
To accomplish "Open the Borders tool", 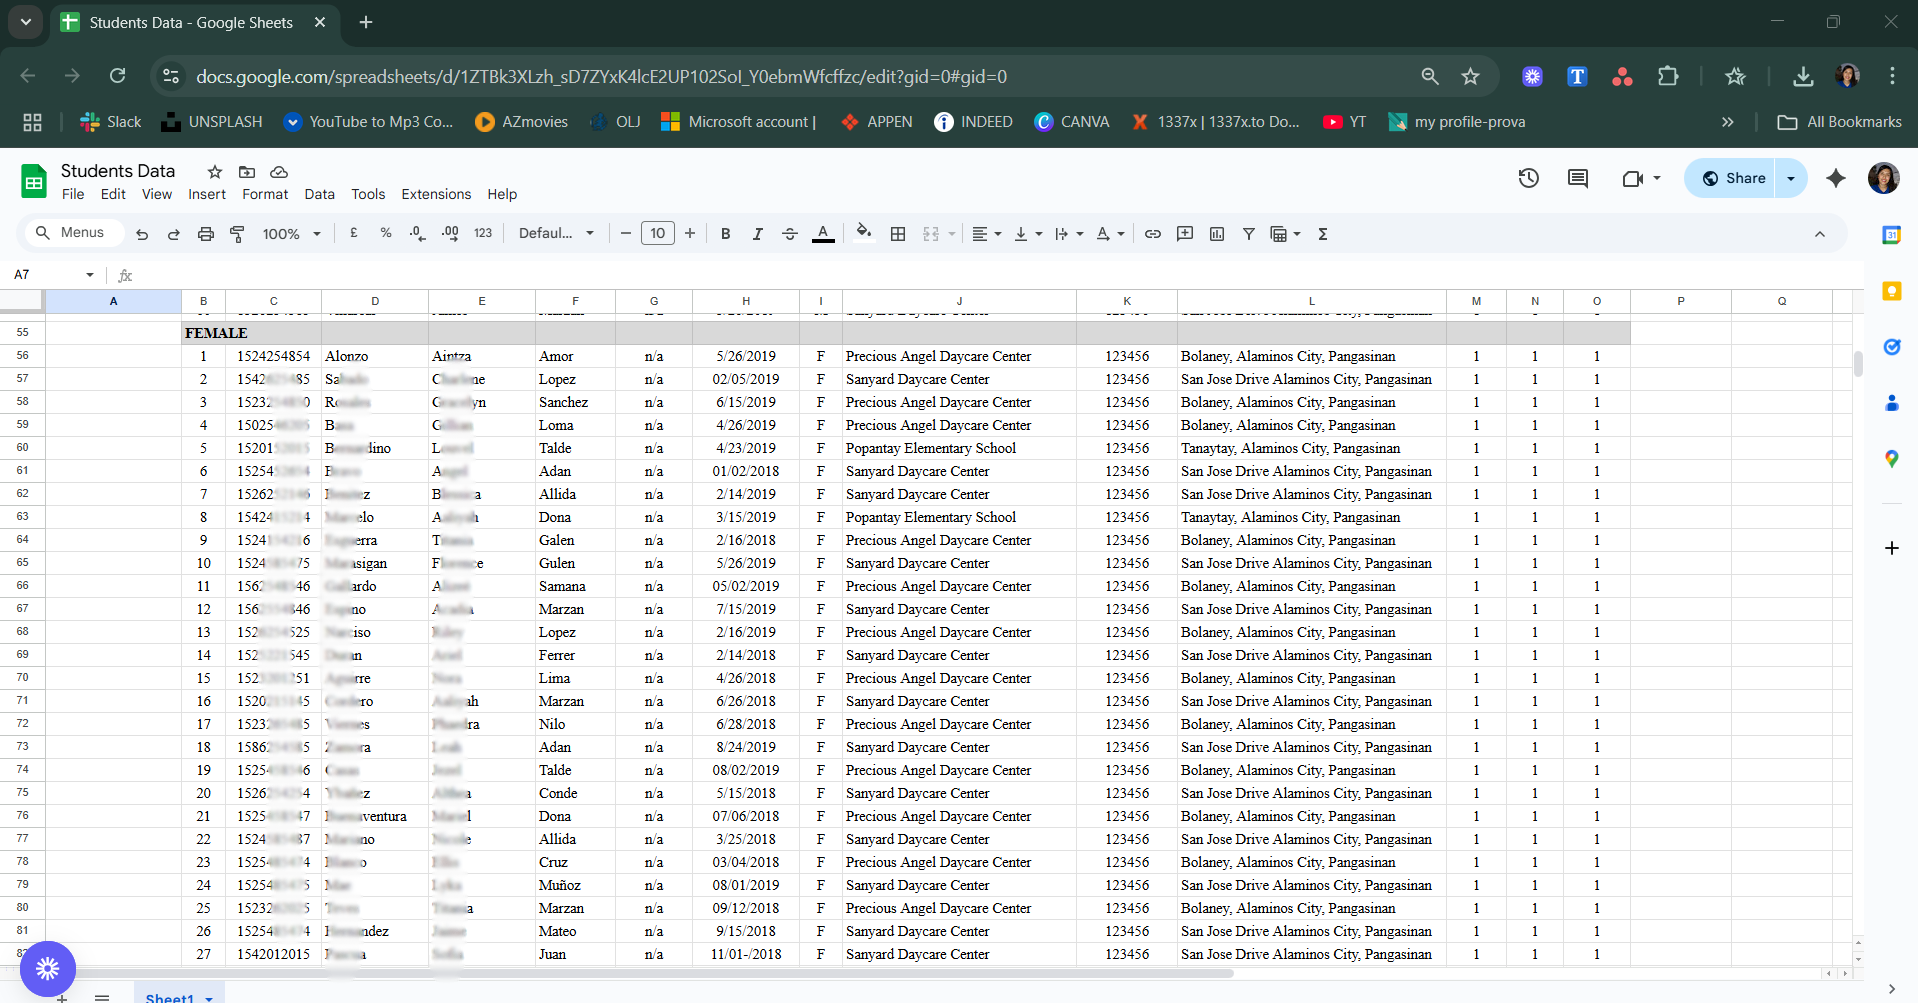I will point(898,234).
